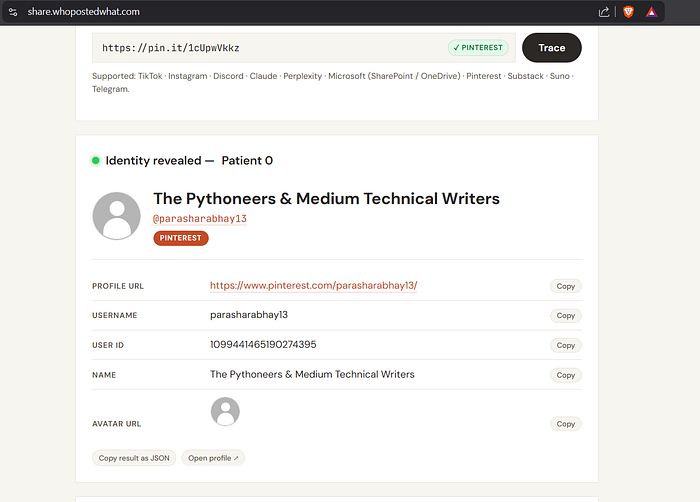
Task: Click the Open profile button
Action: click(x=213, y=458)
